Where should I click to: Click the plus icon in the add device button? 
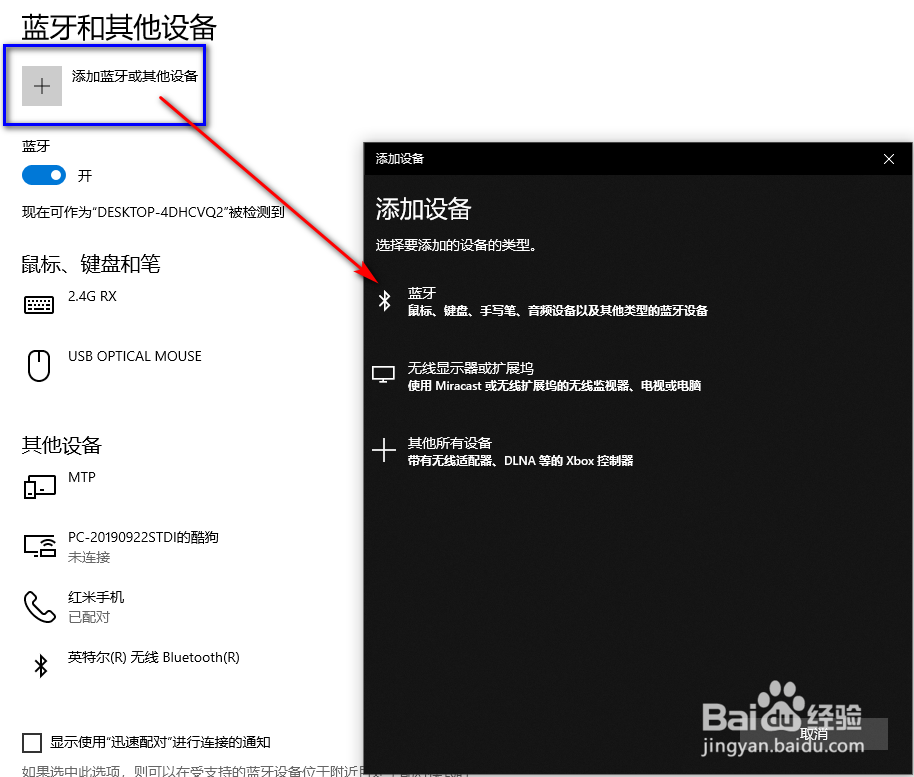pyautogui.click(x=41, y=86)
